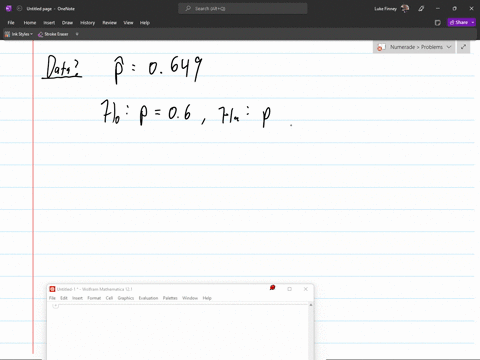Restore down the OneNote window
Viewport: 480px width, 360px height.
[x=454, y=9]
